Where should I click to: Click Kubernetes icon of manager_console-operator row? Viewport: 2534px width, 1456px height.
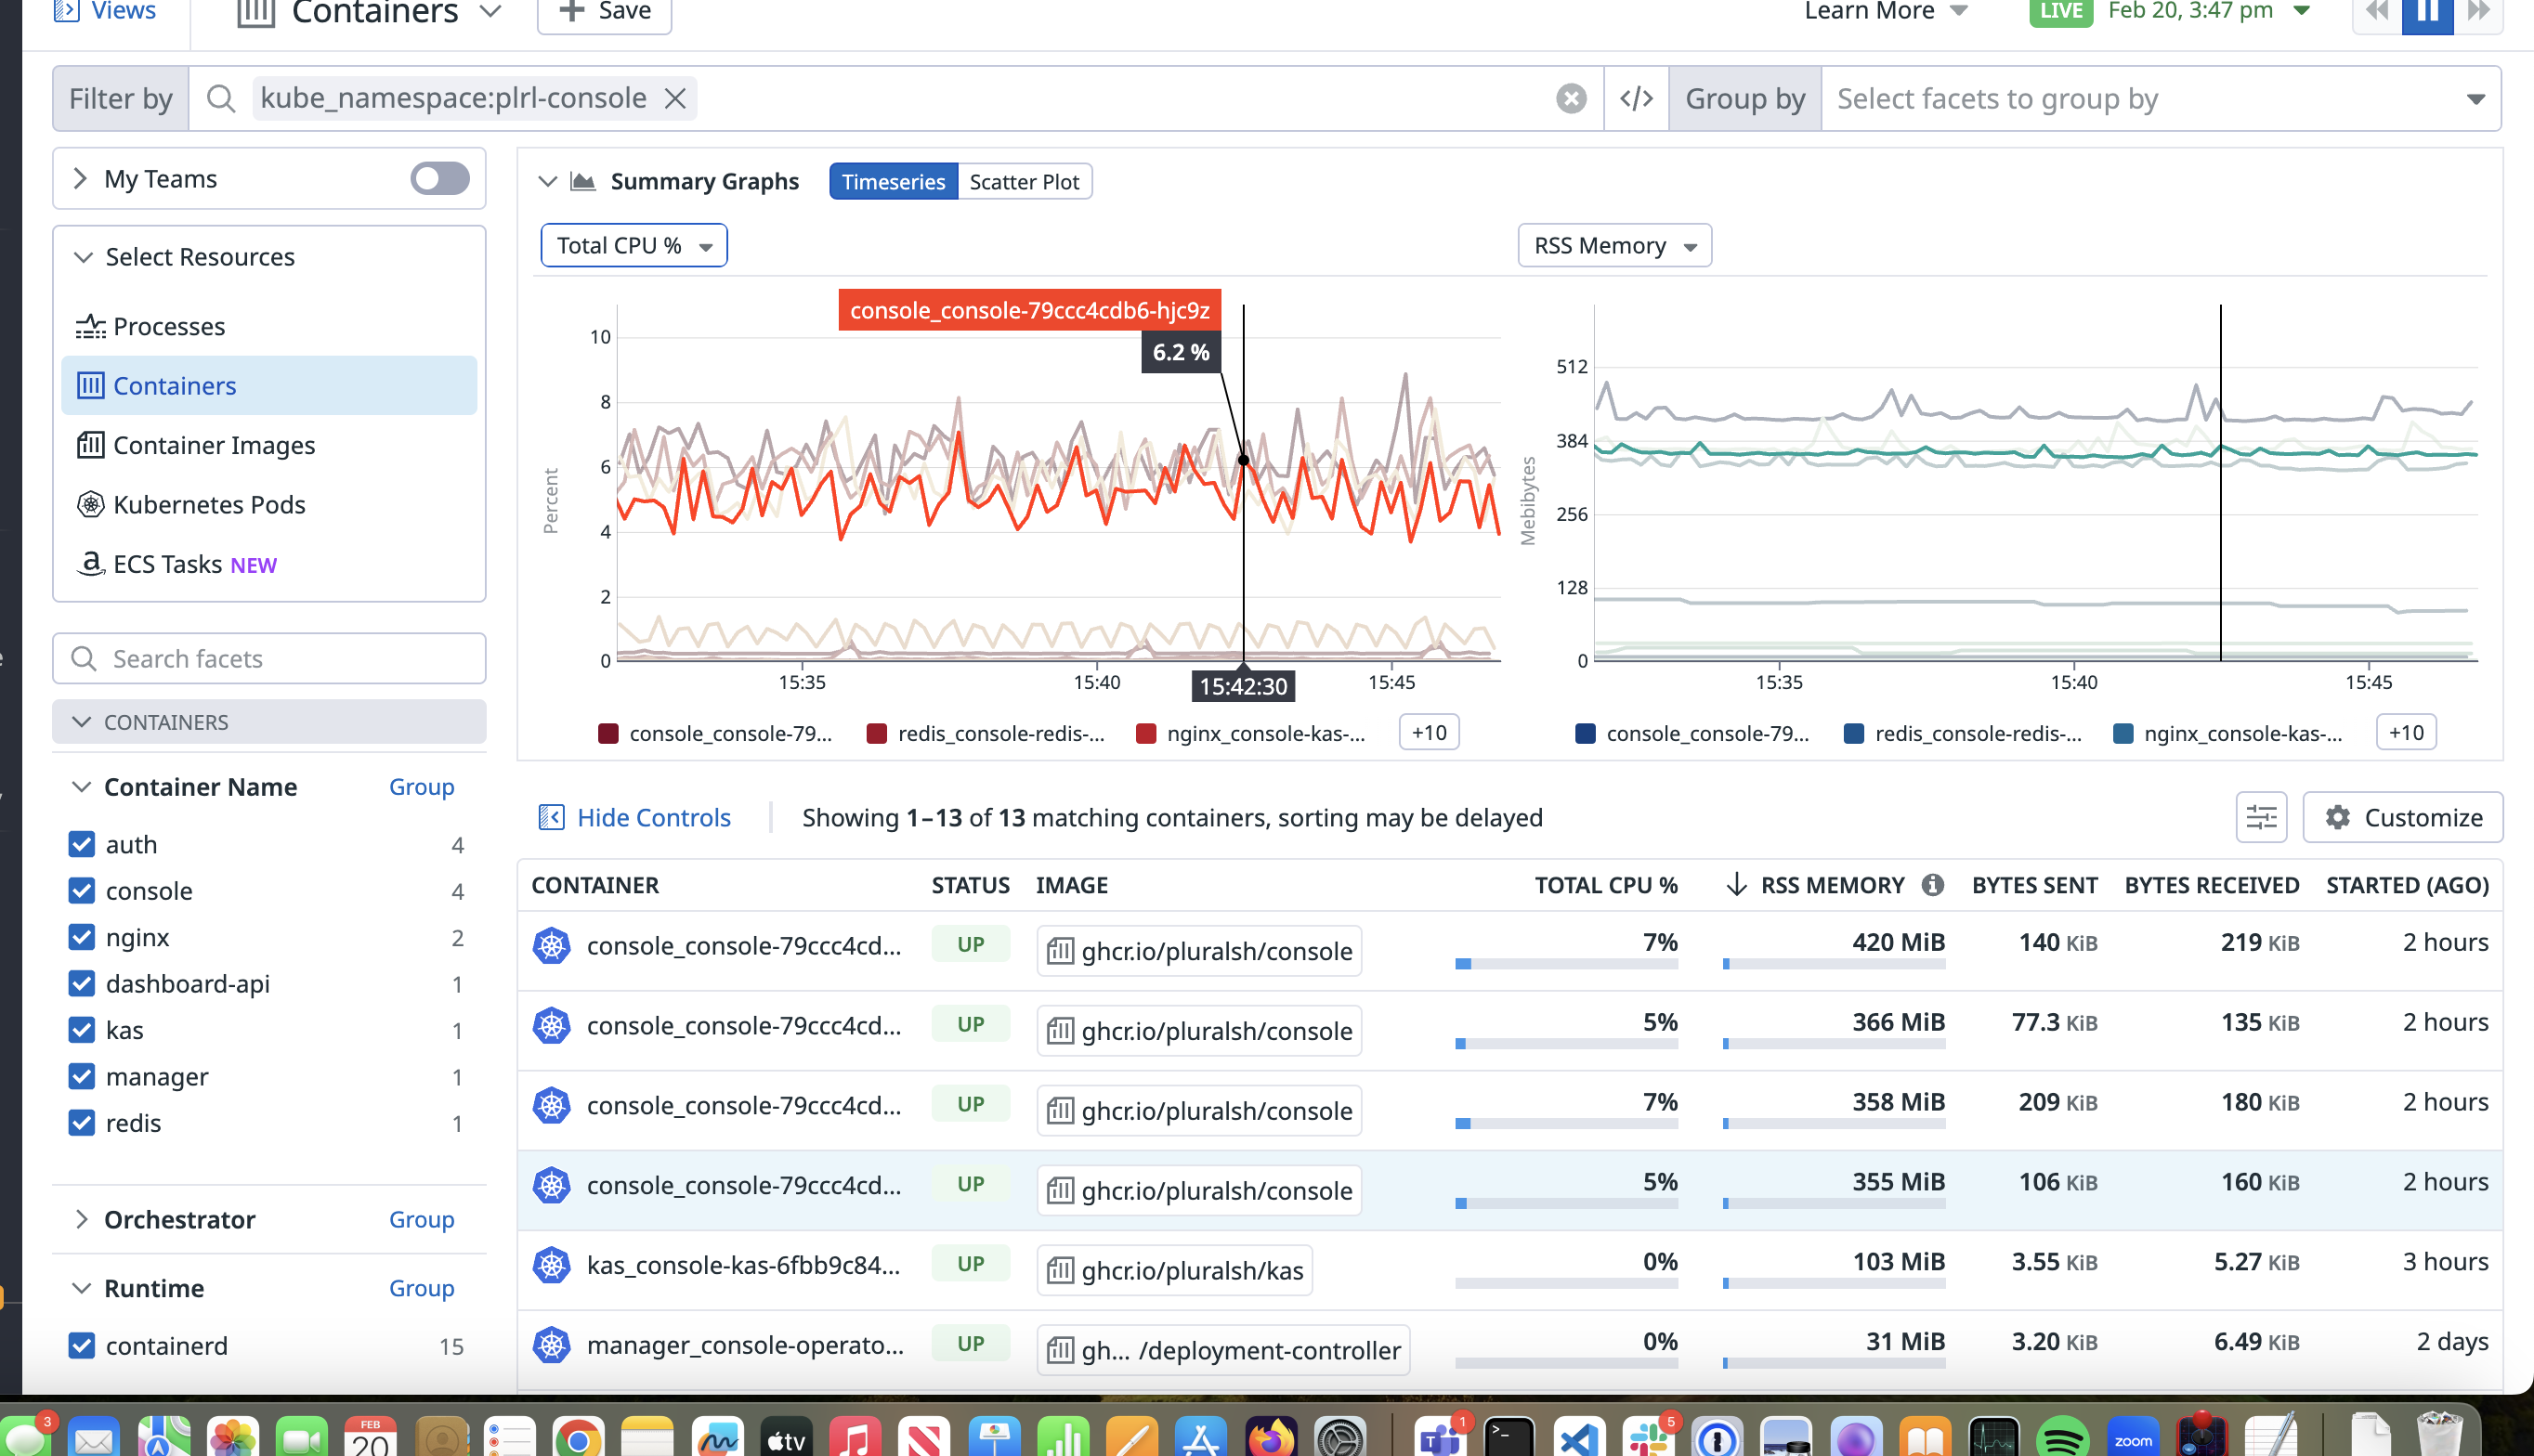click(551, 1345)
